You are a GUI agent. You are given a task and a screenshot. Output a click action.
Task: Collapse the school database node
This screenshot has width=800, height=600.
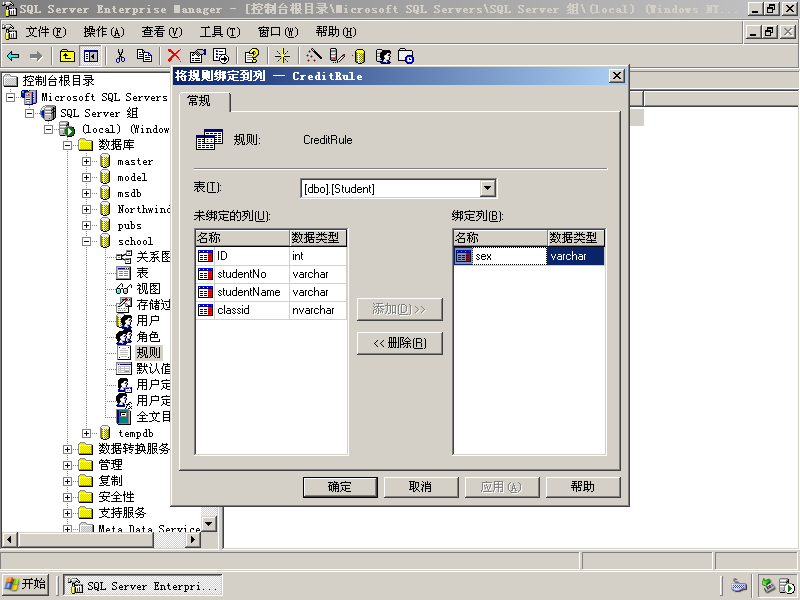click(87, 241)
